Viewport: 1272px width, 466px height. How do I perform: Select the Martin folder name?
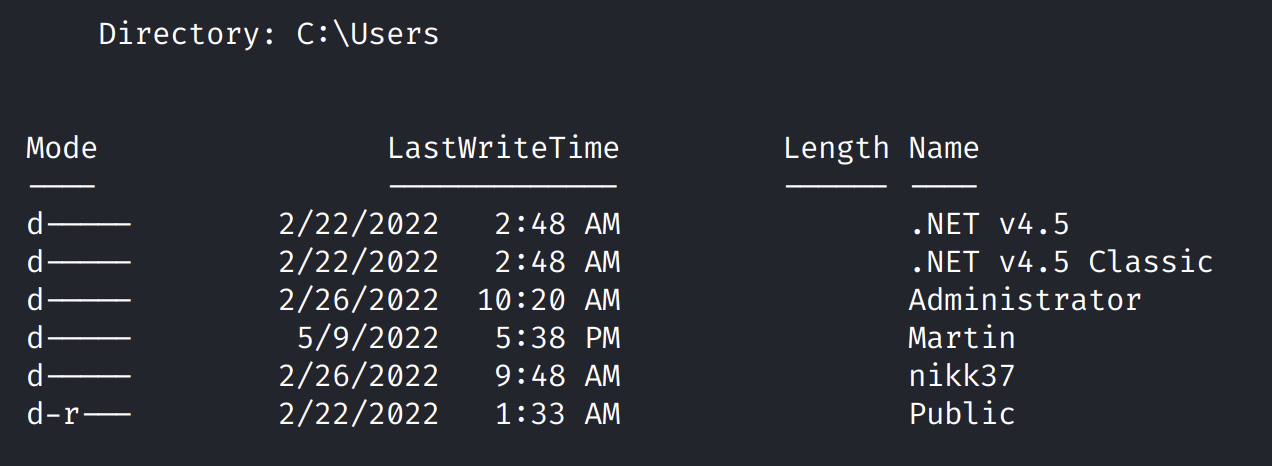(961, 338)
